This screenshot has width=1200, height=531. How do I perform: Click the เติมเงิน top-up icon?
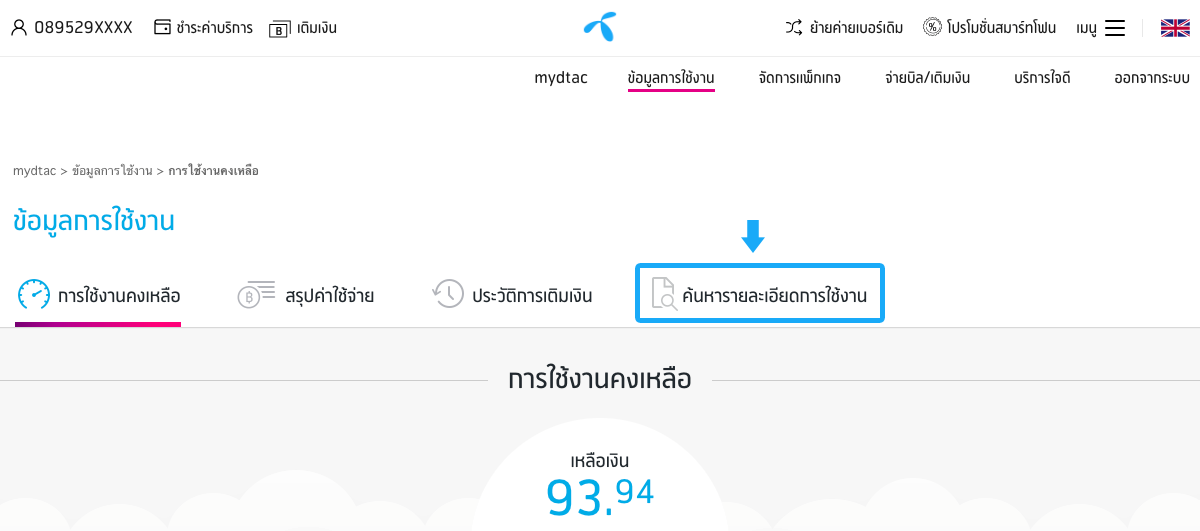(x=279, y=28)
